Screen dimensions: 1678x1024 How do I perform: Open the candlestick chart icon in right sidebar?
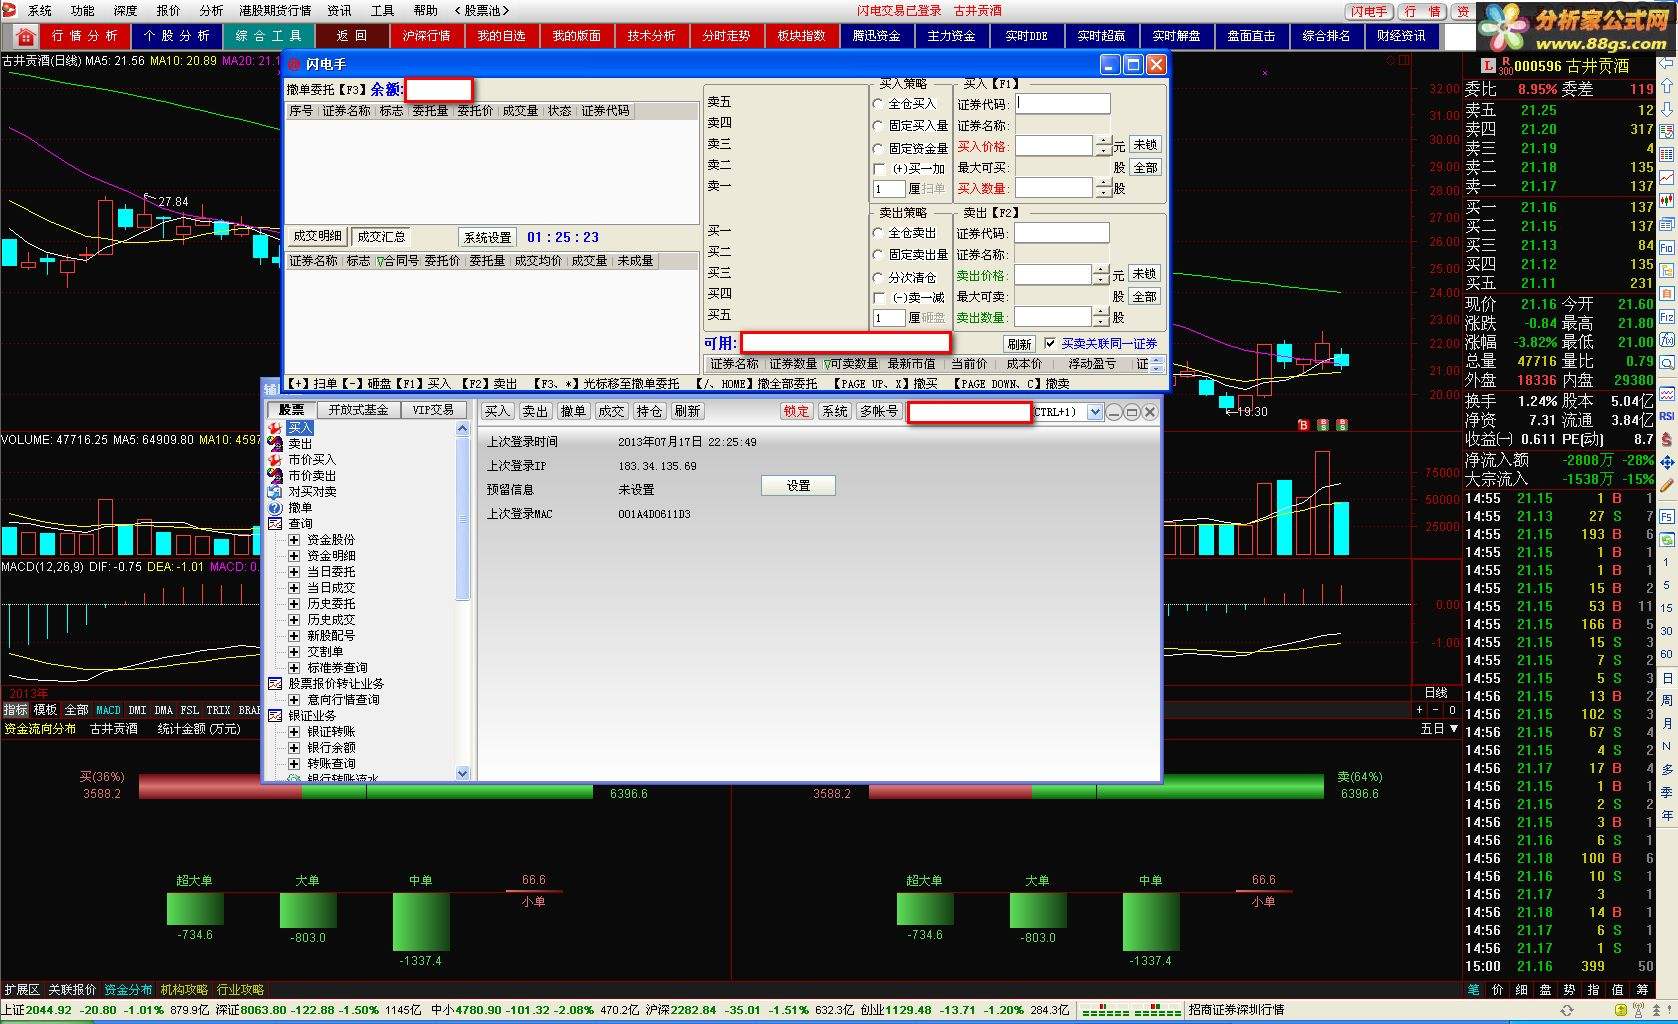[x=1666, y=201]
